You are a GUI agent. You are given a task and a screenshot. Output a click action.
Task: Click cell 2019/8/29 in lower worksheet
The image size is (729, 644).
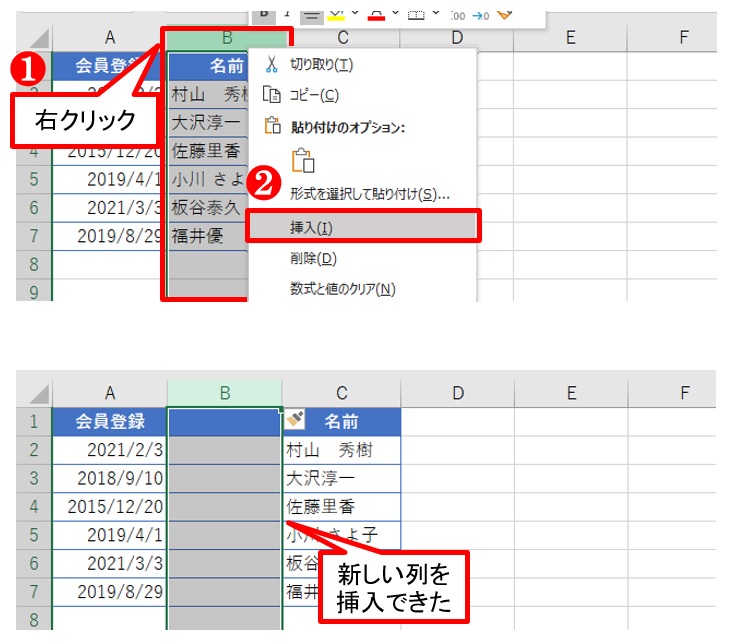point(110,592)
